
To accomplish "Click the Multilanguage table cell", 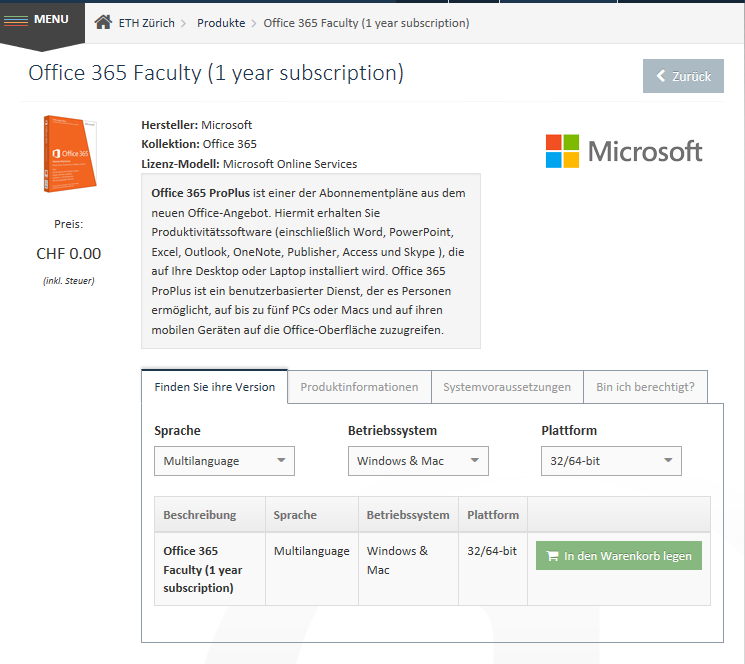I will point(312,569).
